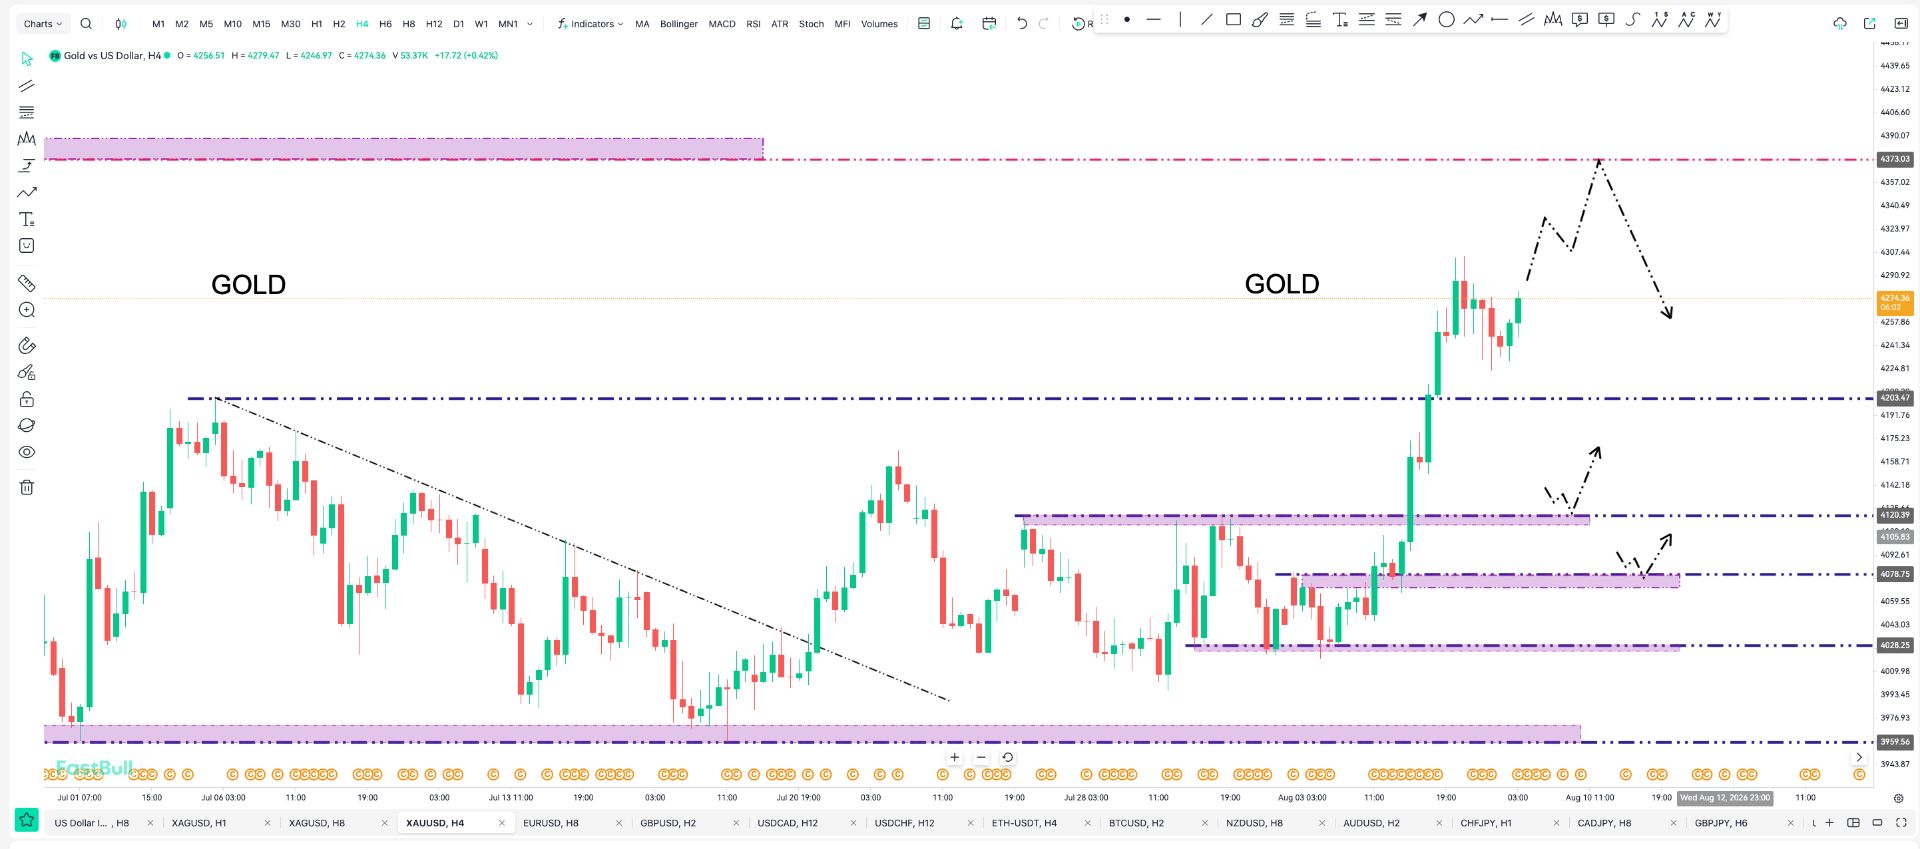Open the measuring ruler tool

click(27, 283)
